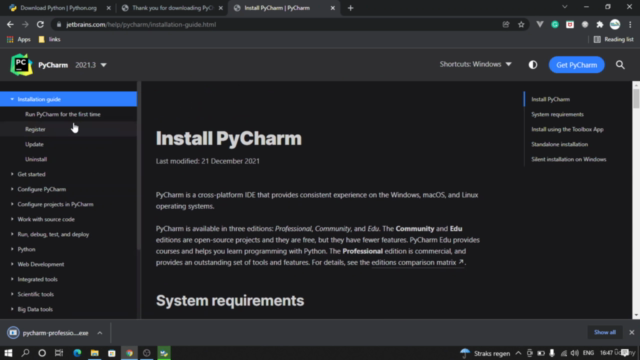The height and width of the screenshot is (360, 640).
Task: Open the Windows Start menu
Action: pos(8,353)
